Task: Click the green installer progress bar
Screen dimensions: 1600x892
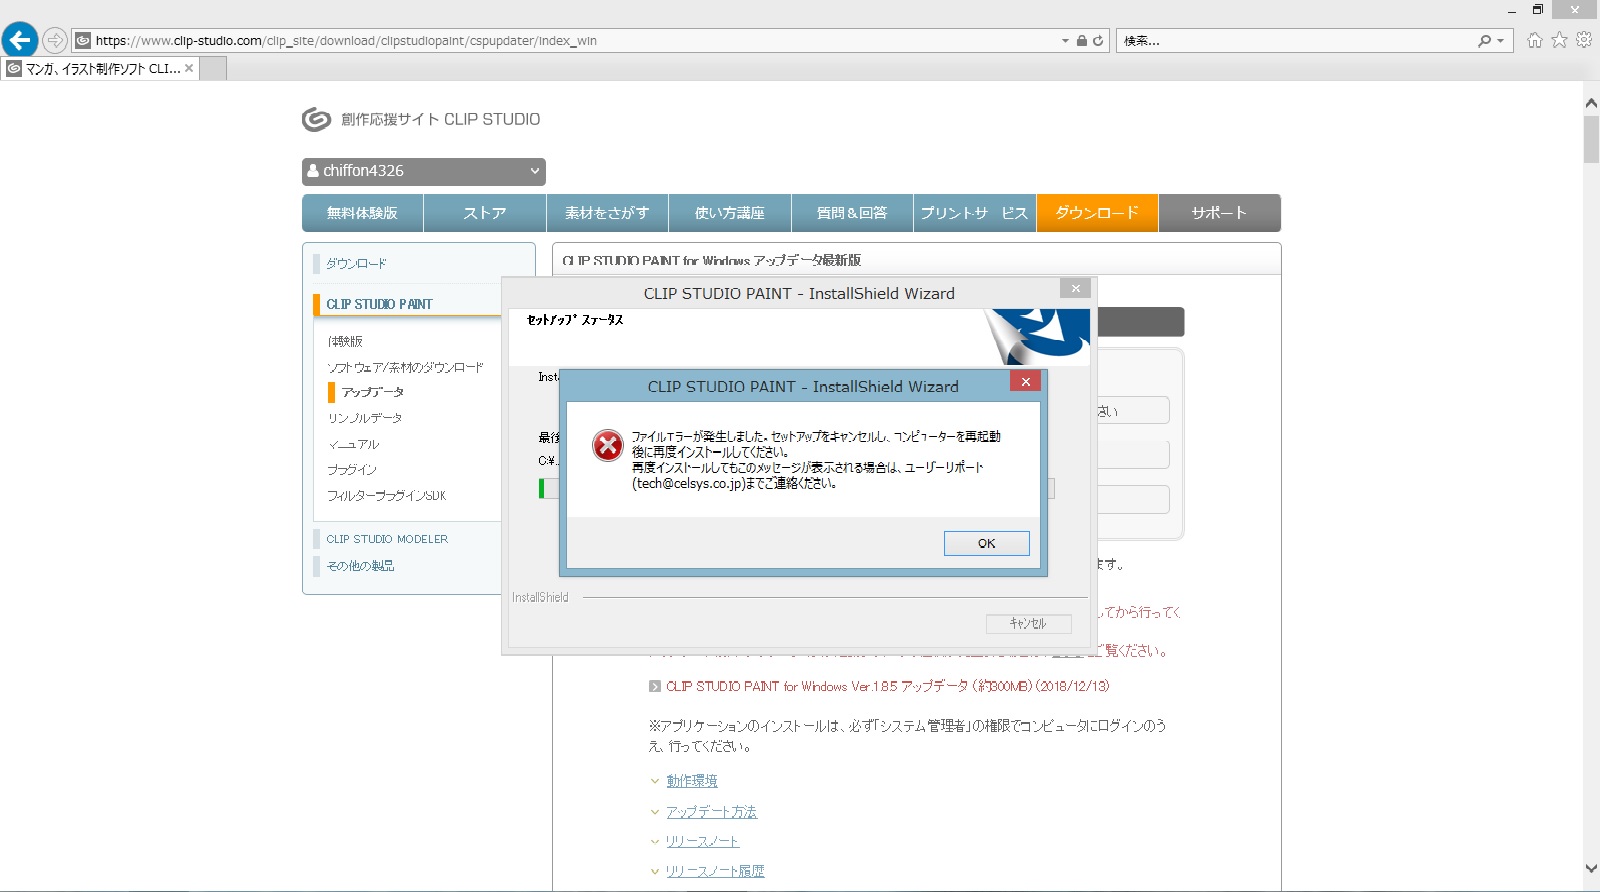Action: point(542,488)
